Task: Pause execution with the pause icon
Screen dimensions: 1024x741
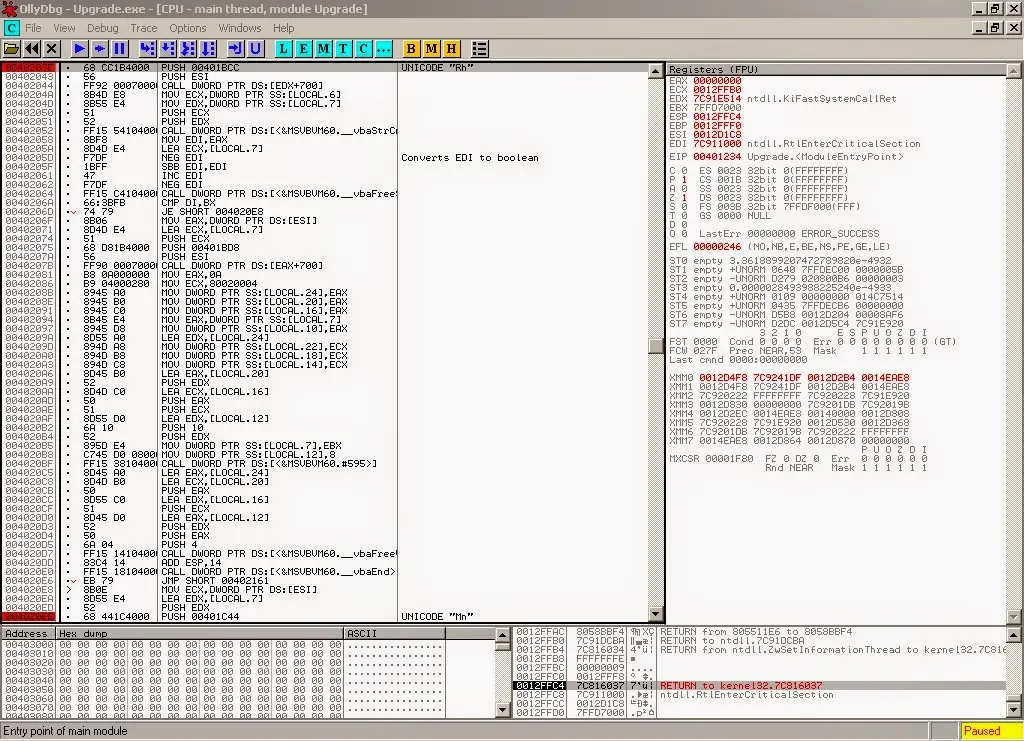Action: (x=120, y=49)
